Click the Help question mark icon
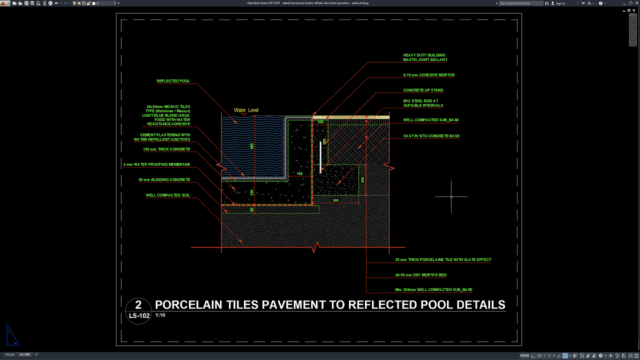Image resolution: width=640 pixels, height=360 pixels. click(601, 3)
